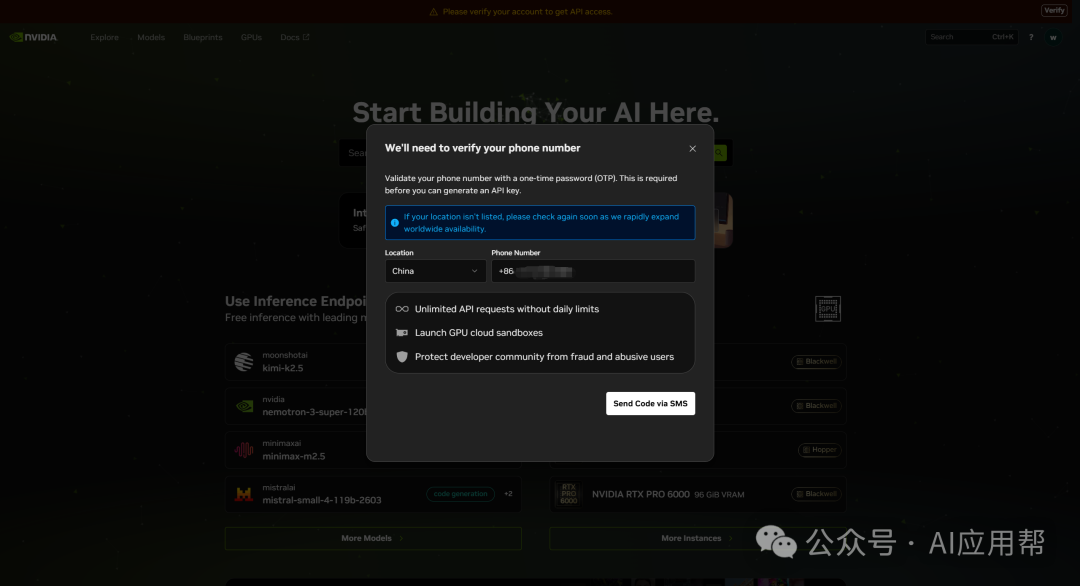Viewport: 1080px width, 586px height.
Task: Click the nvidia nemotron model icon
Action: (244, 406)
